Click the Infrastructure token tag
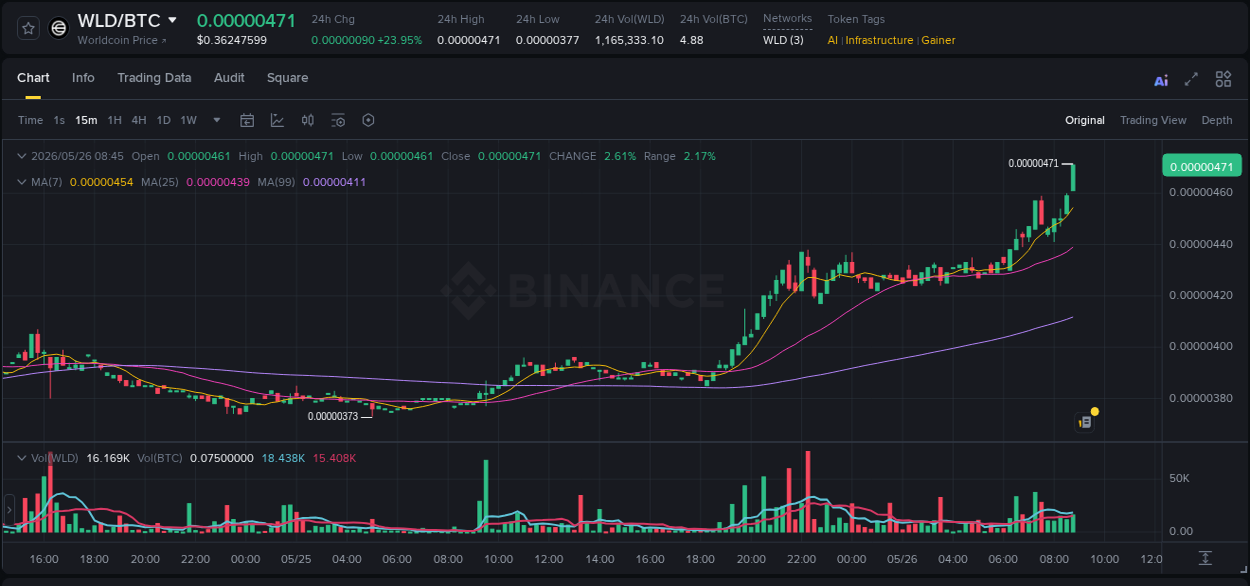 [x=879, y=40]
